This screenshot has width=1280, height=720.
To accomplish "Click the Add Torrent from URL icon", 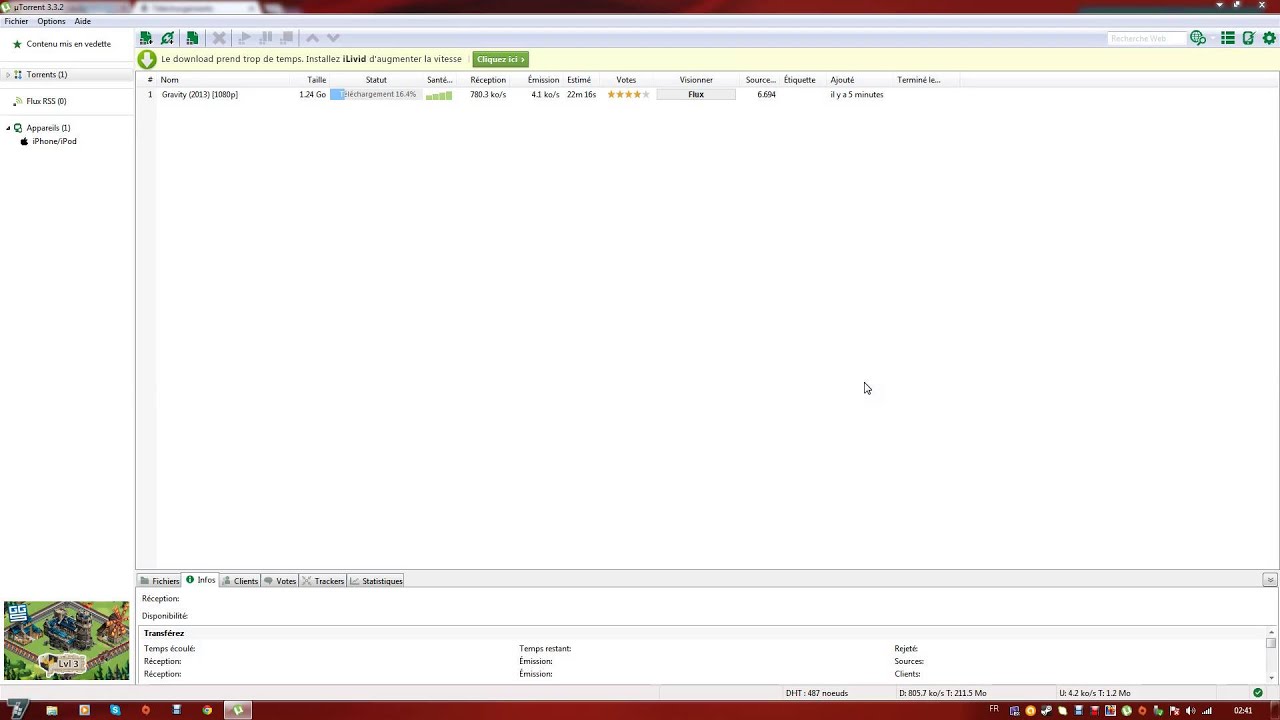I will 167,38.
